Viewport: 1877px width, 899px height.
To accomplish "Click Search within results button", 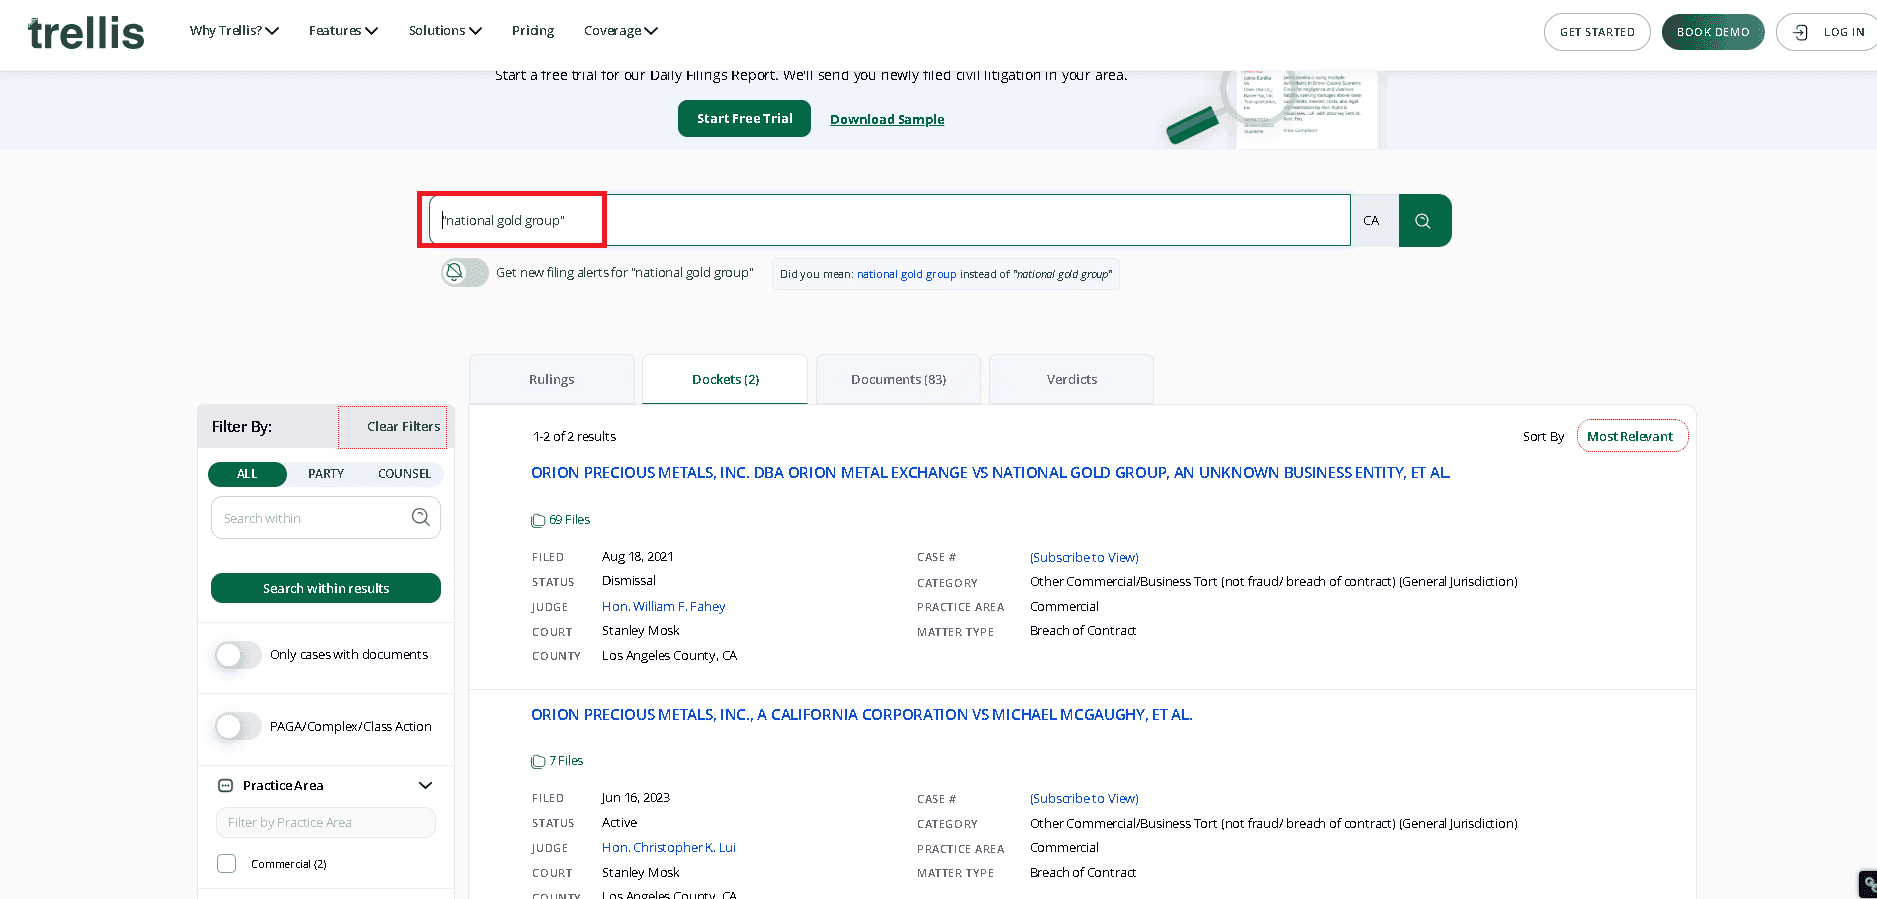I will 326,588.
